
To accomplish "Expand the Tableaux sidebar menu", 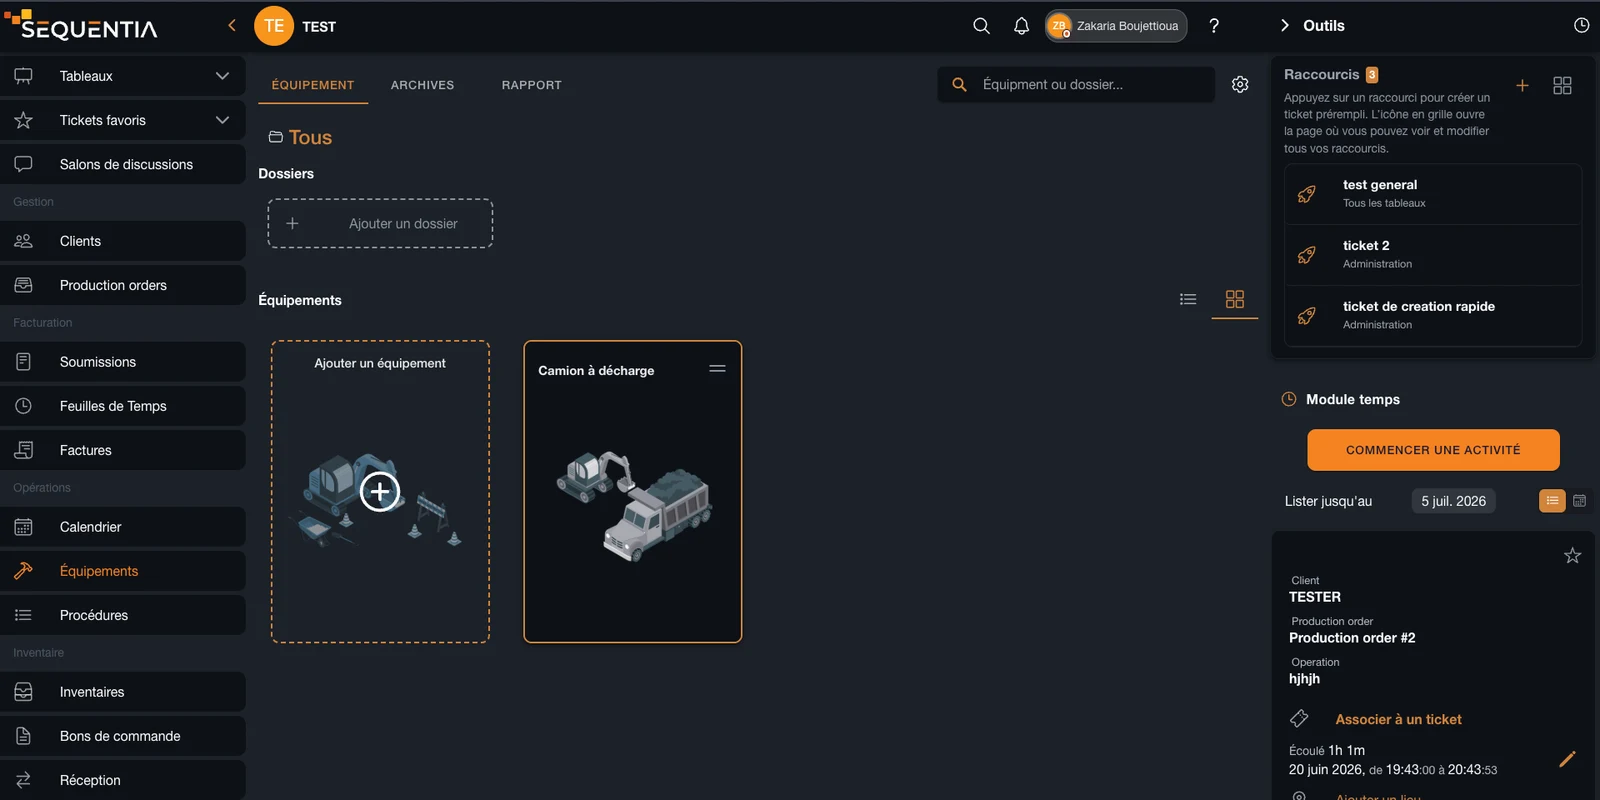I will [x=123, y=76].
